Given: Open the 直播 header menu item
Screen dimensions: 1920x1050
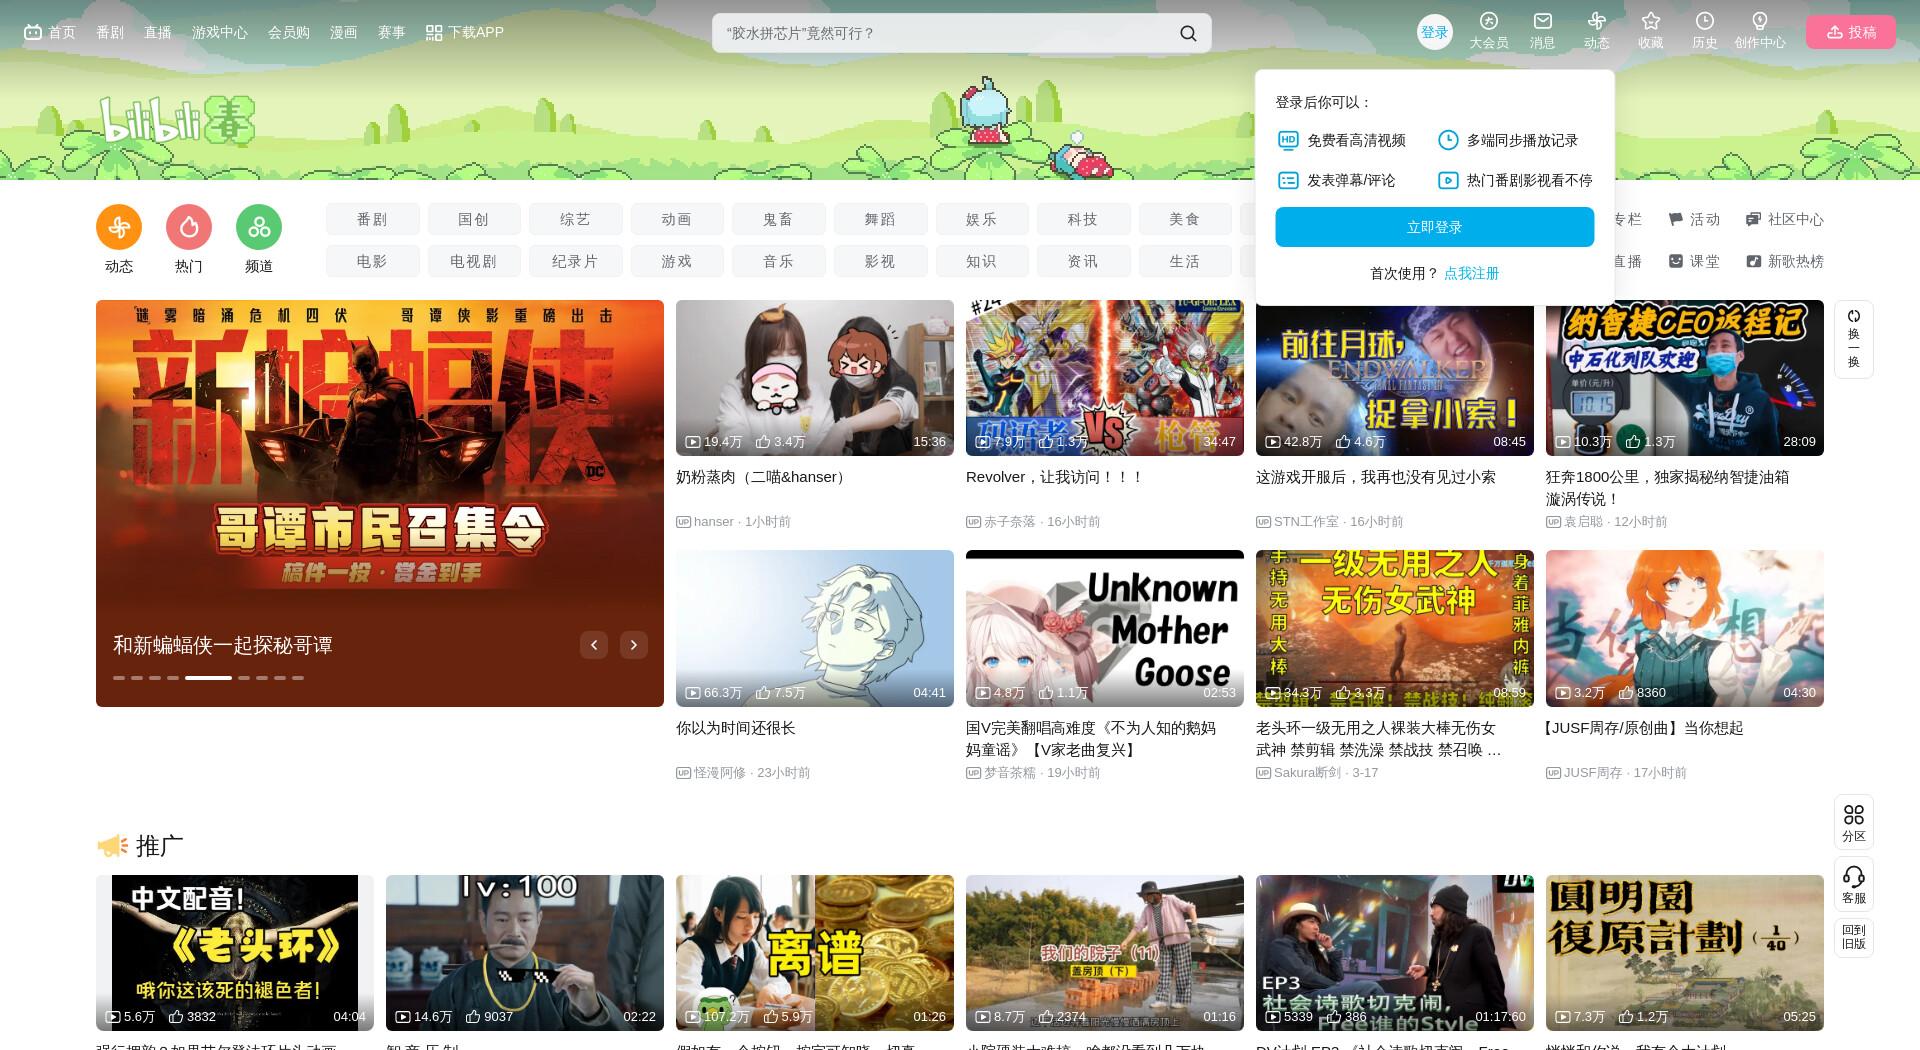Looking at the screenshot, I should pos(158,32).
